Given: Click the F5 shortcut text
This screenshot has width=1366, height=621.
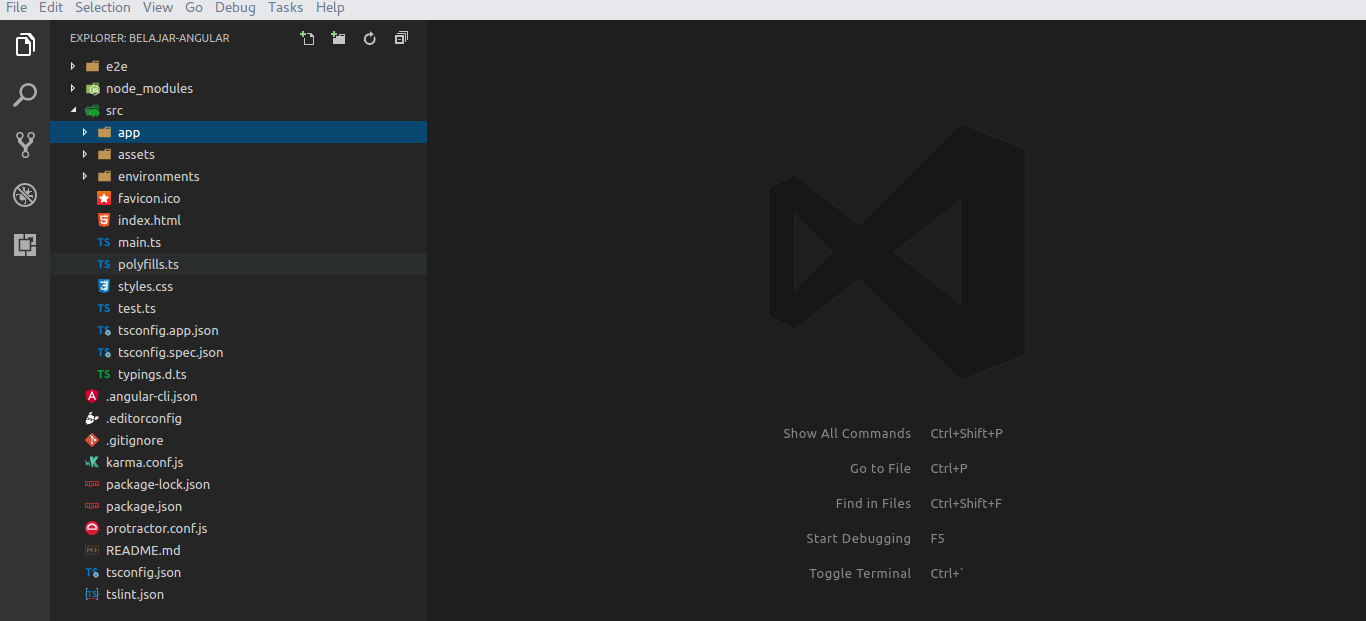Looking at the screenshot, I should (x=937, y=538).
